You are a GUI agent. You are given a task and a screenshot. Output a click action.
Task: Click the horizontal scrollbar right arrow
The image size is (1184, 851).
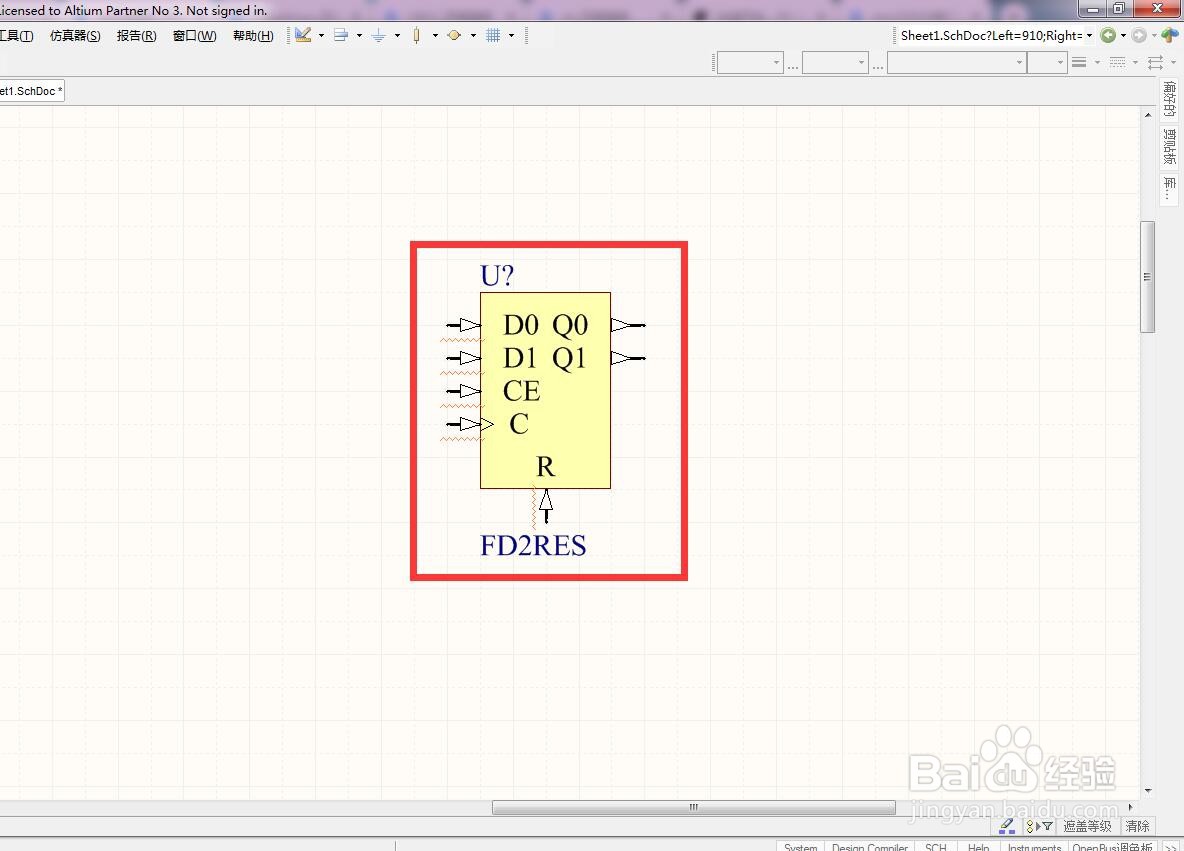1130,807
